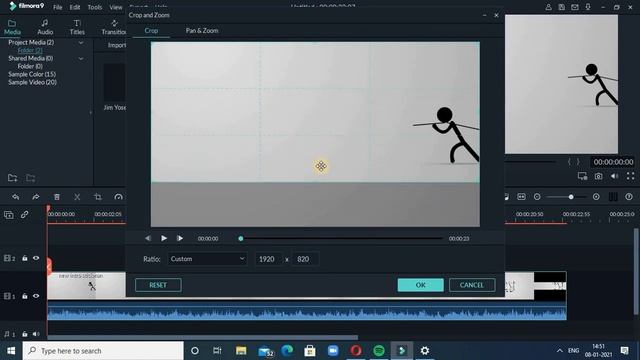The image size is (640, 360).
Task: Click the preview volume speaker icon
Action: 614,176
